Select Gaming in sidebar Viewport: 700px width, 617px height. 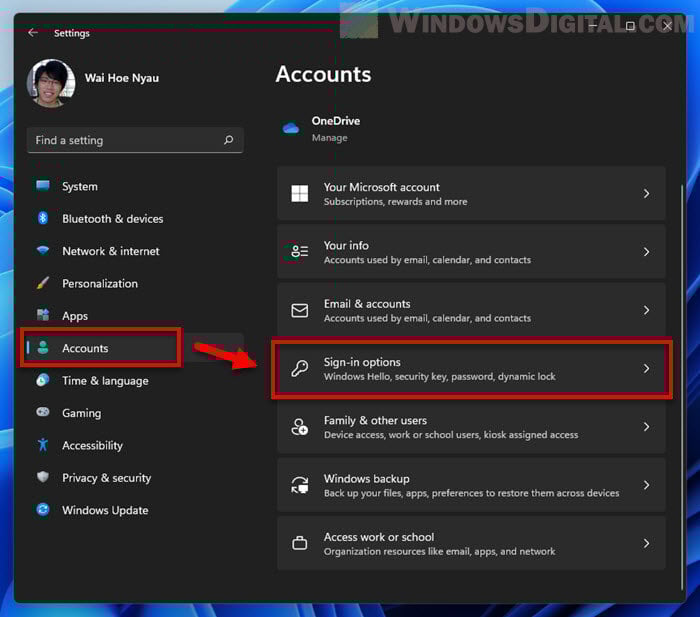134,413
